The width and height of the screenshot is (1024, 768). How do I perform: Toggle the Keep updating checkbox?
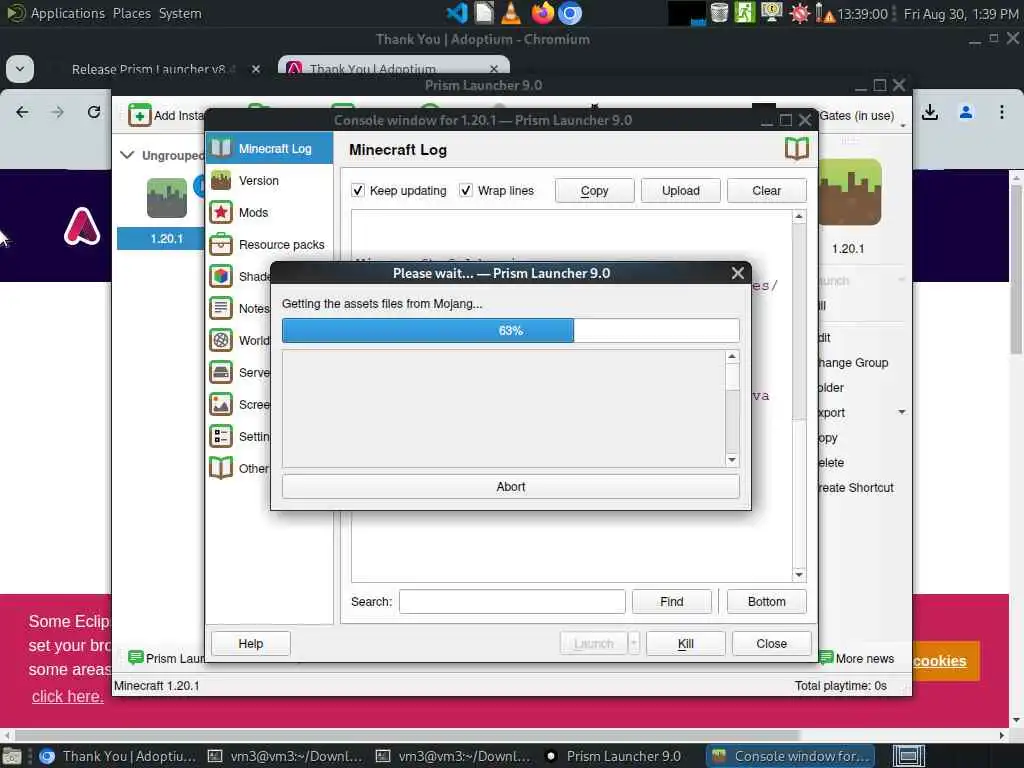(x=358, y=191)
